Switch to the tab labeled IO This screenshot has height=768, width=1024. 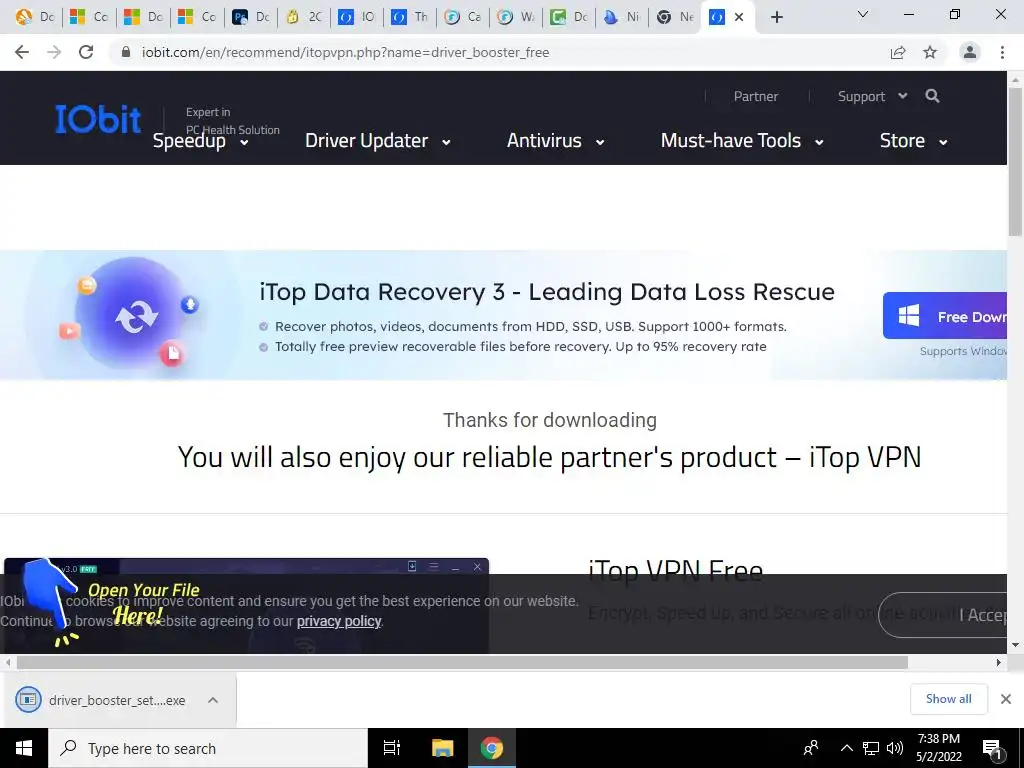coord(357,17)
